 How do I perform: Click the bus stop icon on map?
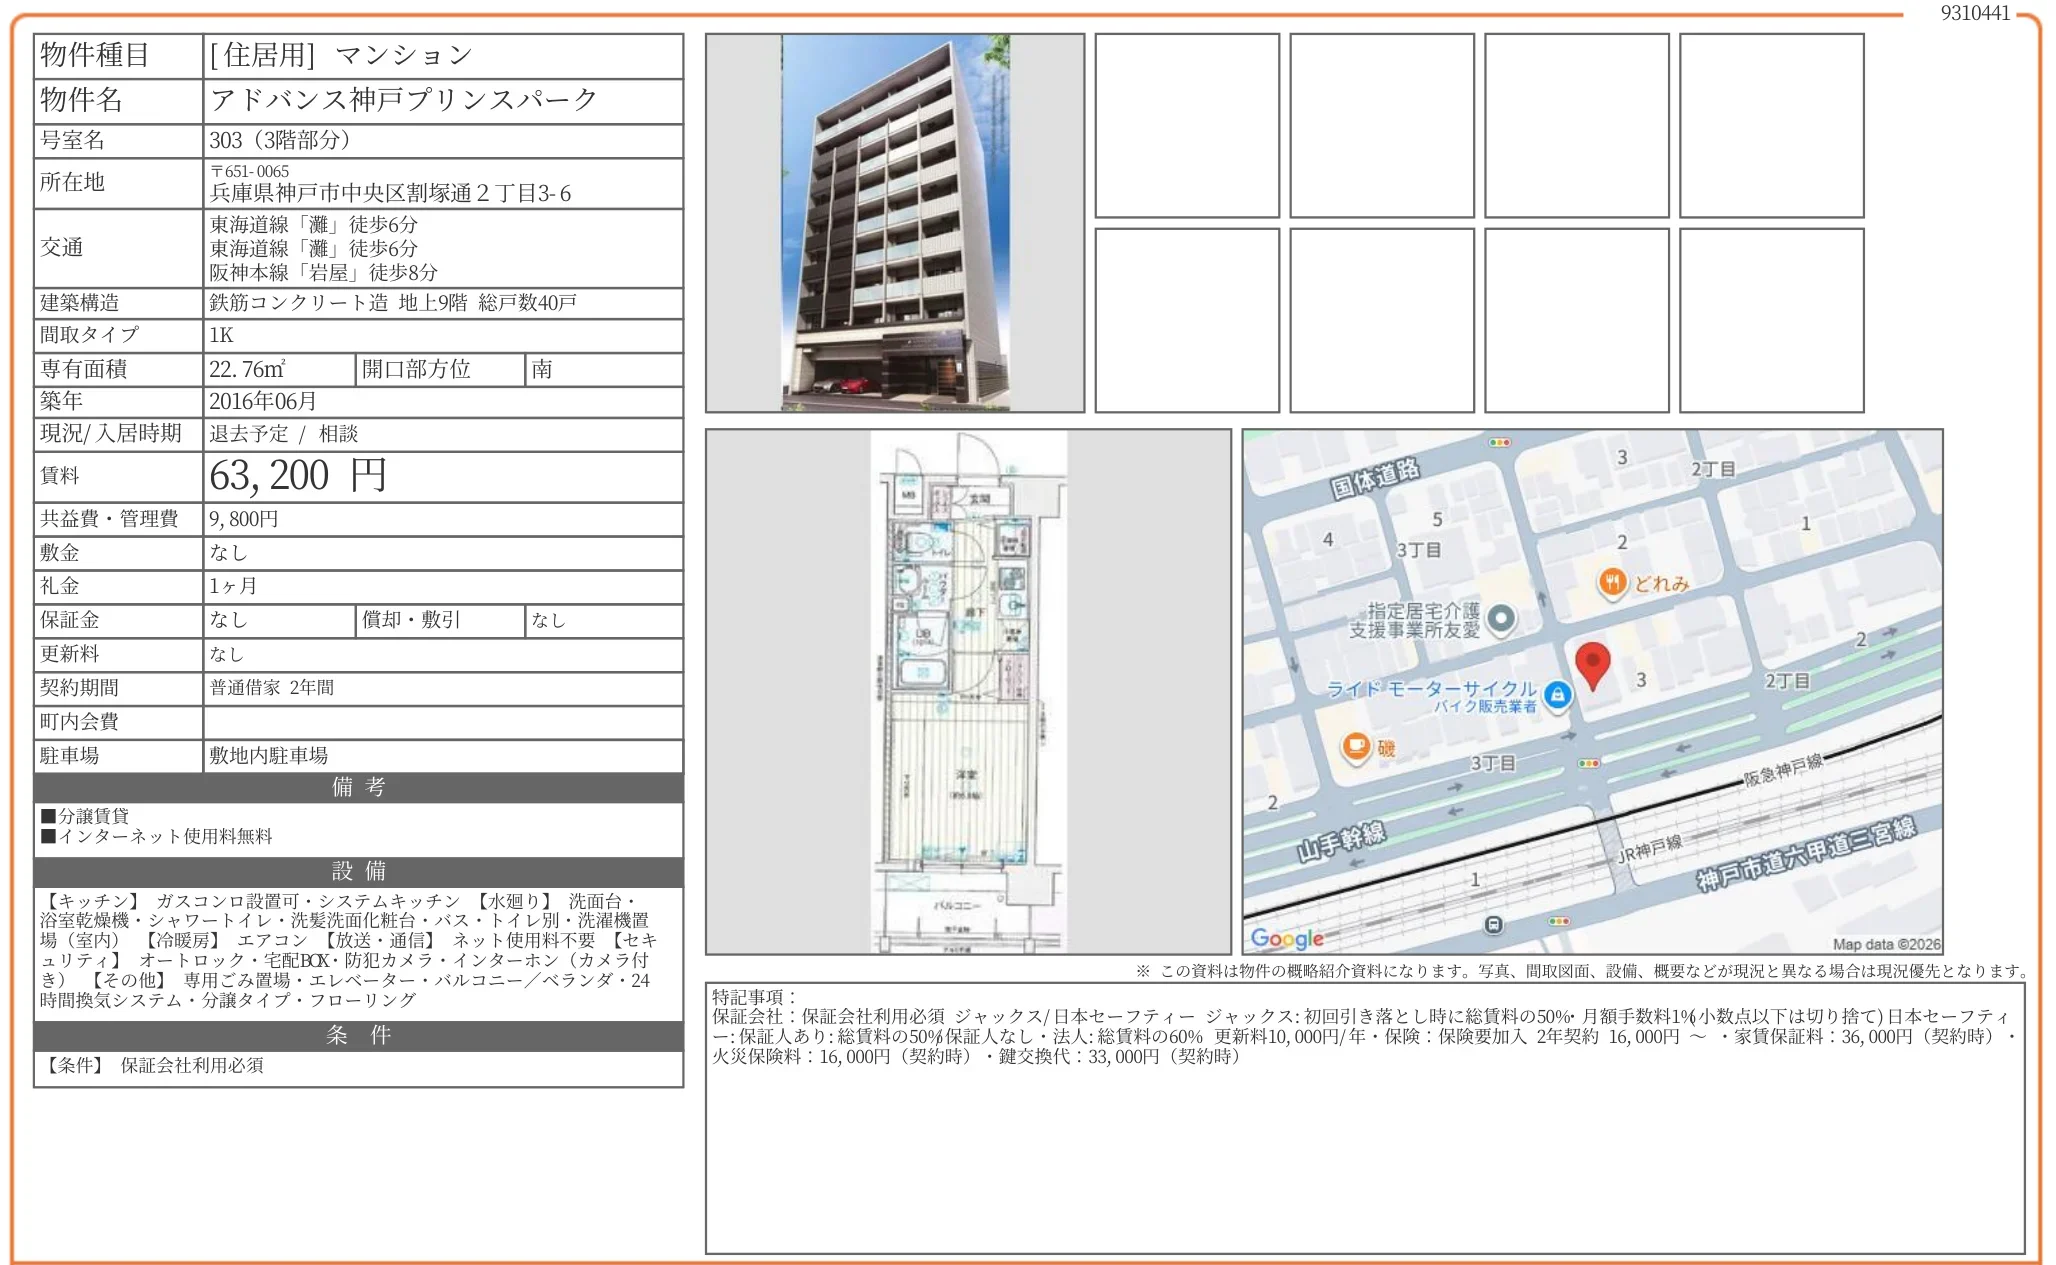pos(1493,924)
